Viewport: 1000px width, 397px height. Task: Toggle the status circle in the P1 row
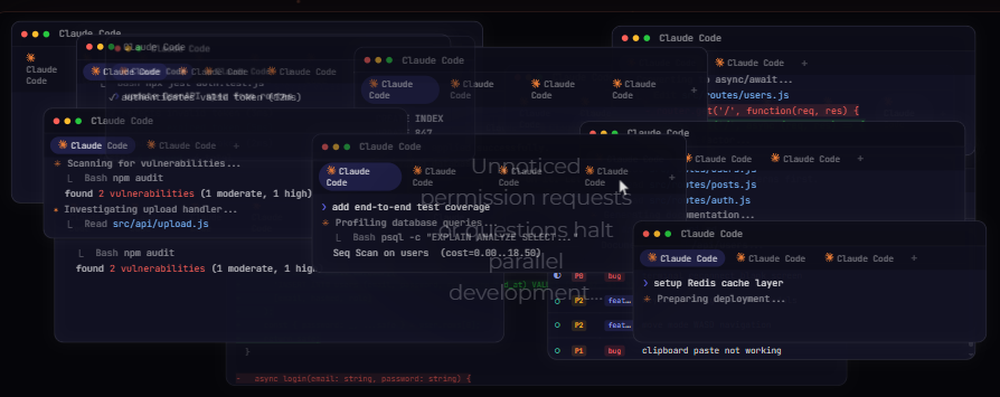point(557,350)
